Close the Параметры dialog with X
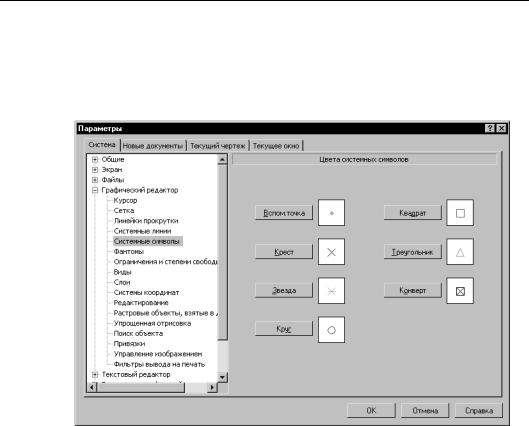This screenshot has height=426, width=529. pyautogui.click(x=501, y=129)
